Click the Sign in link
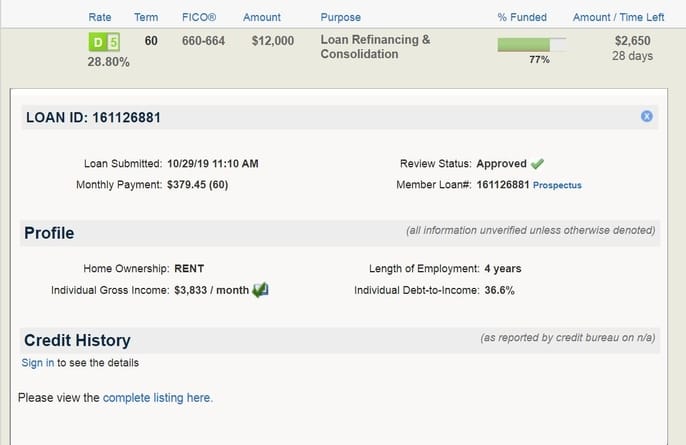The height and width of the screenshot is (445, 686). coord(38,363)
